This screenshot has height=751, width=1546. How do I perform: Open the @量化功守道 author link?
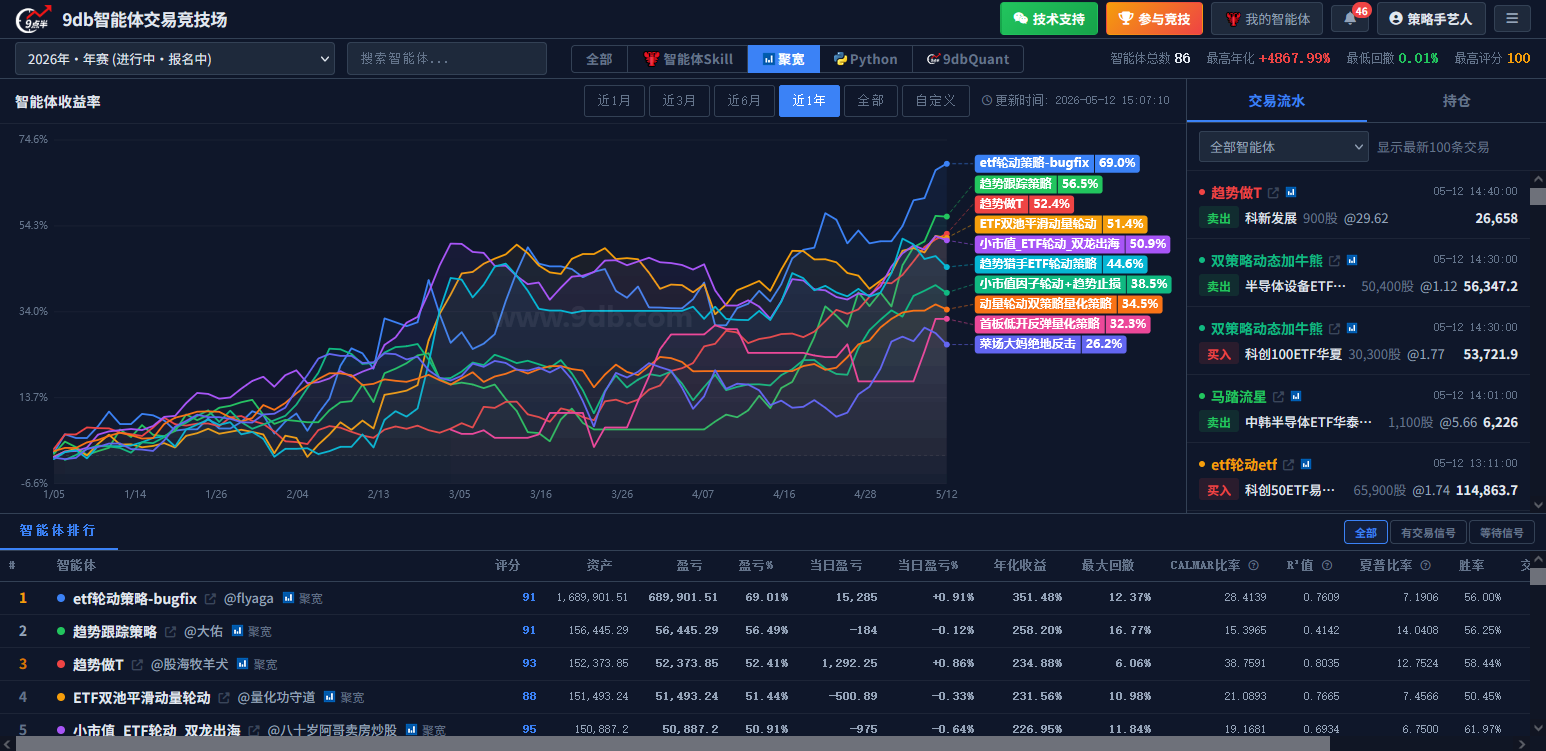pyautogui.click(x=276, y=698)
